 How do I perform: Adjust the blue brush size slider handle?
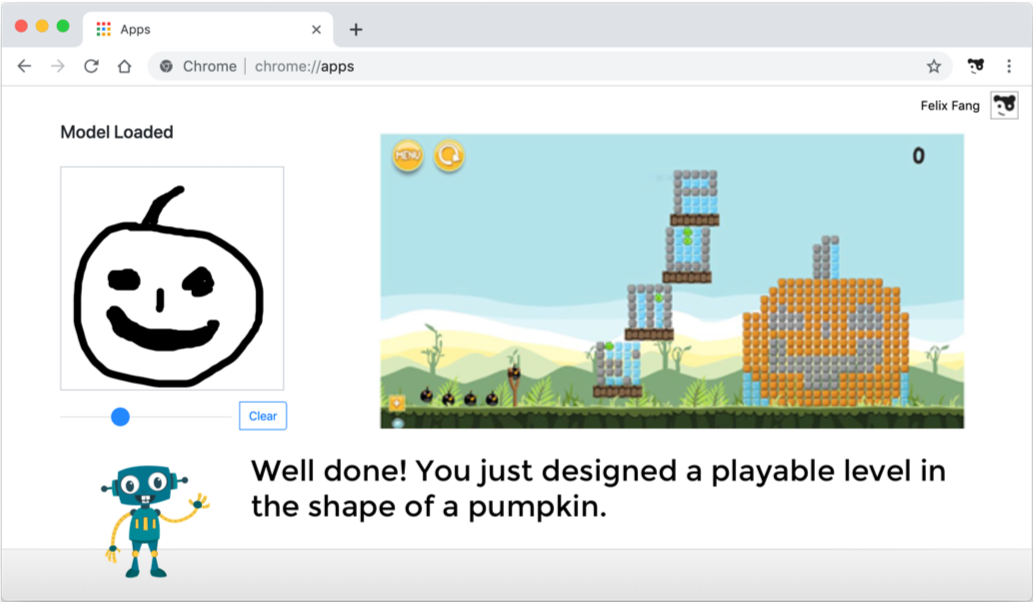pos(120,416)
